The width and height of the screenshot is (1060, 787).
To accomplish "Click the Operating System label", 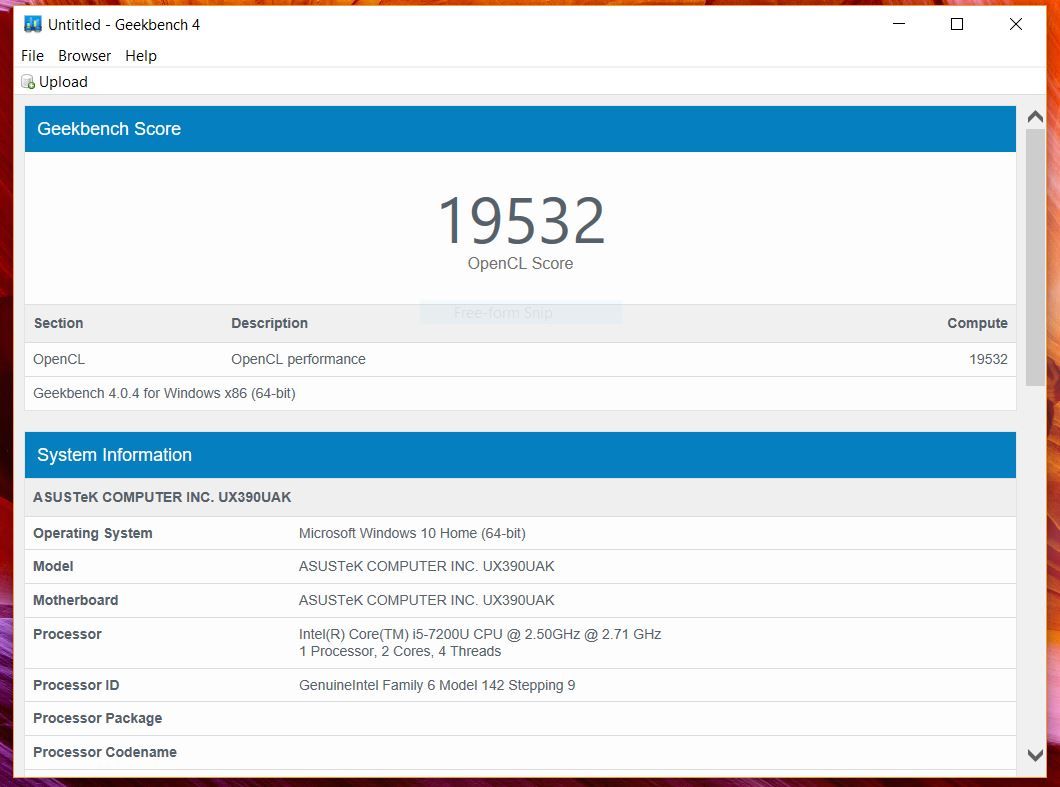I will 93,533.
